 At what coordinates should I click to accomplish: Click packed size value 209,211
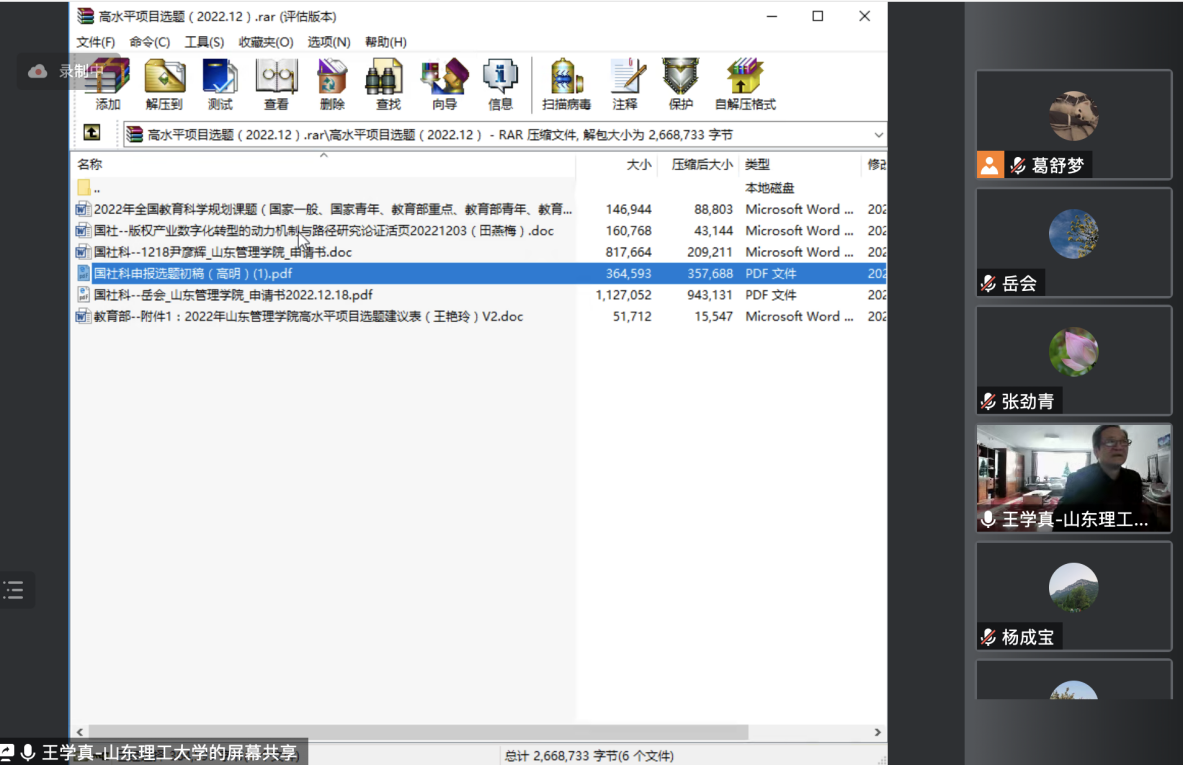point(710,252)
